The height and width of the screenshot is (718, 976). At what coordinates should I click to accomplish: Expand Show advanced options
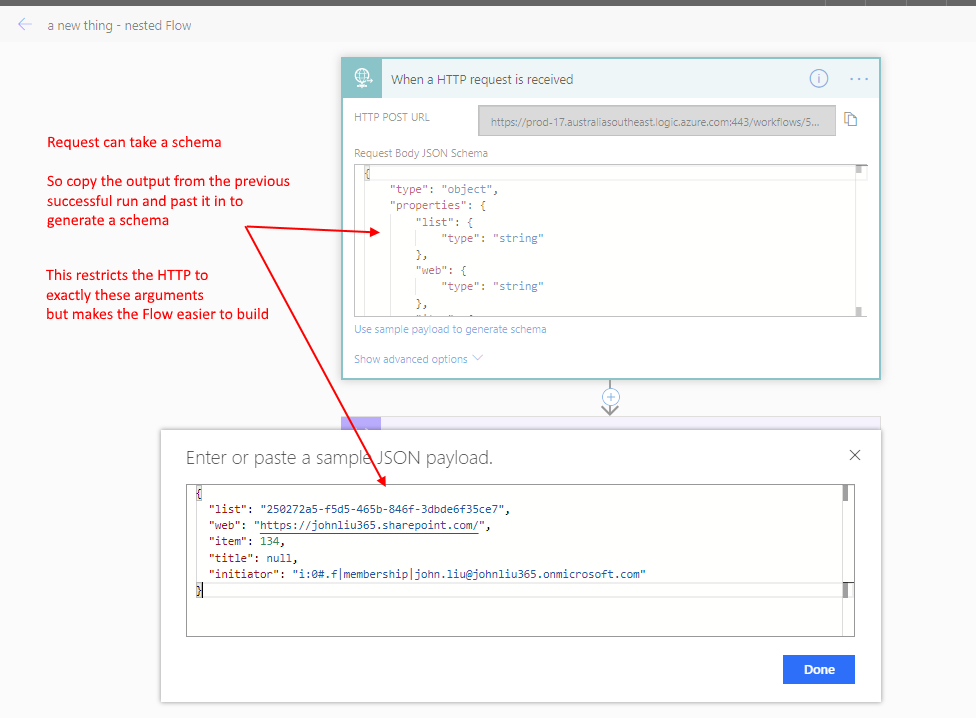(x=418, y=359)
